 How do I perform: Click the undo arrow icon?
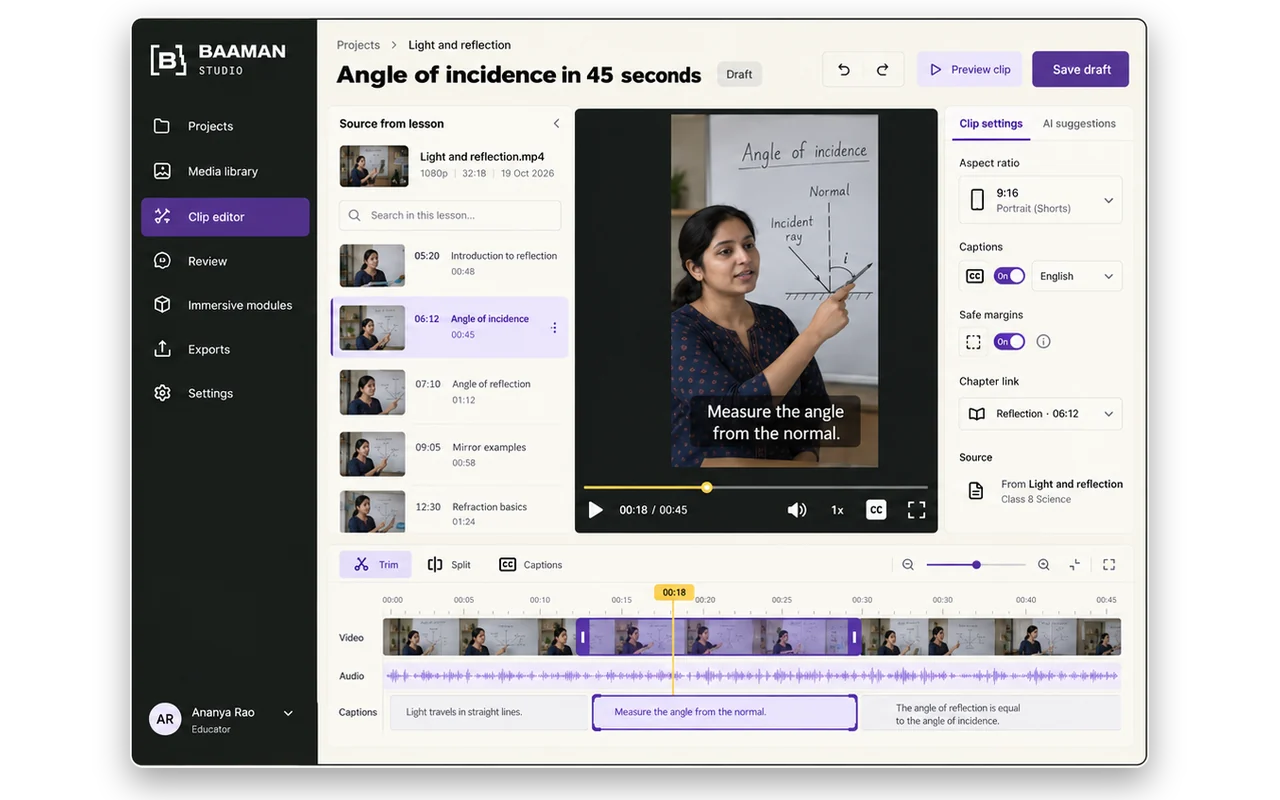(843, 70)
